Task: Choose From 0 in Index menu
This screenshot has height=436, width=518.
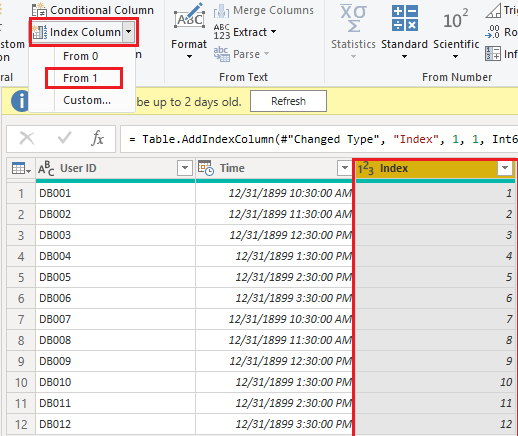Action: [x=81, y=56]
